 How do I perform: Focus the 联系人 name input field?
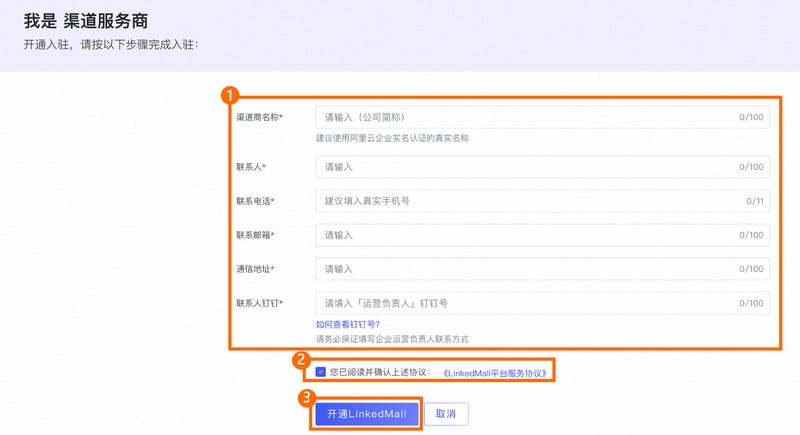pos(542,167)
